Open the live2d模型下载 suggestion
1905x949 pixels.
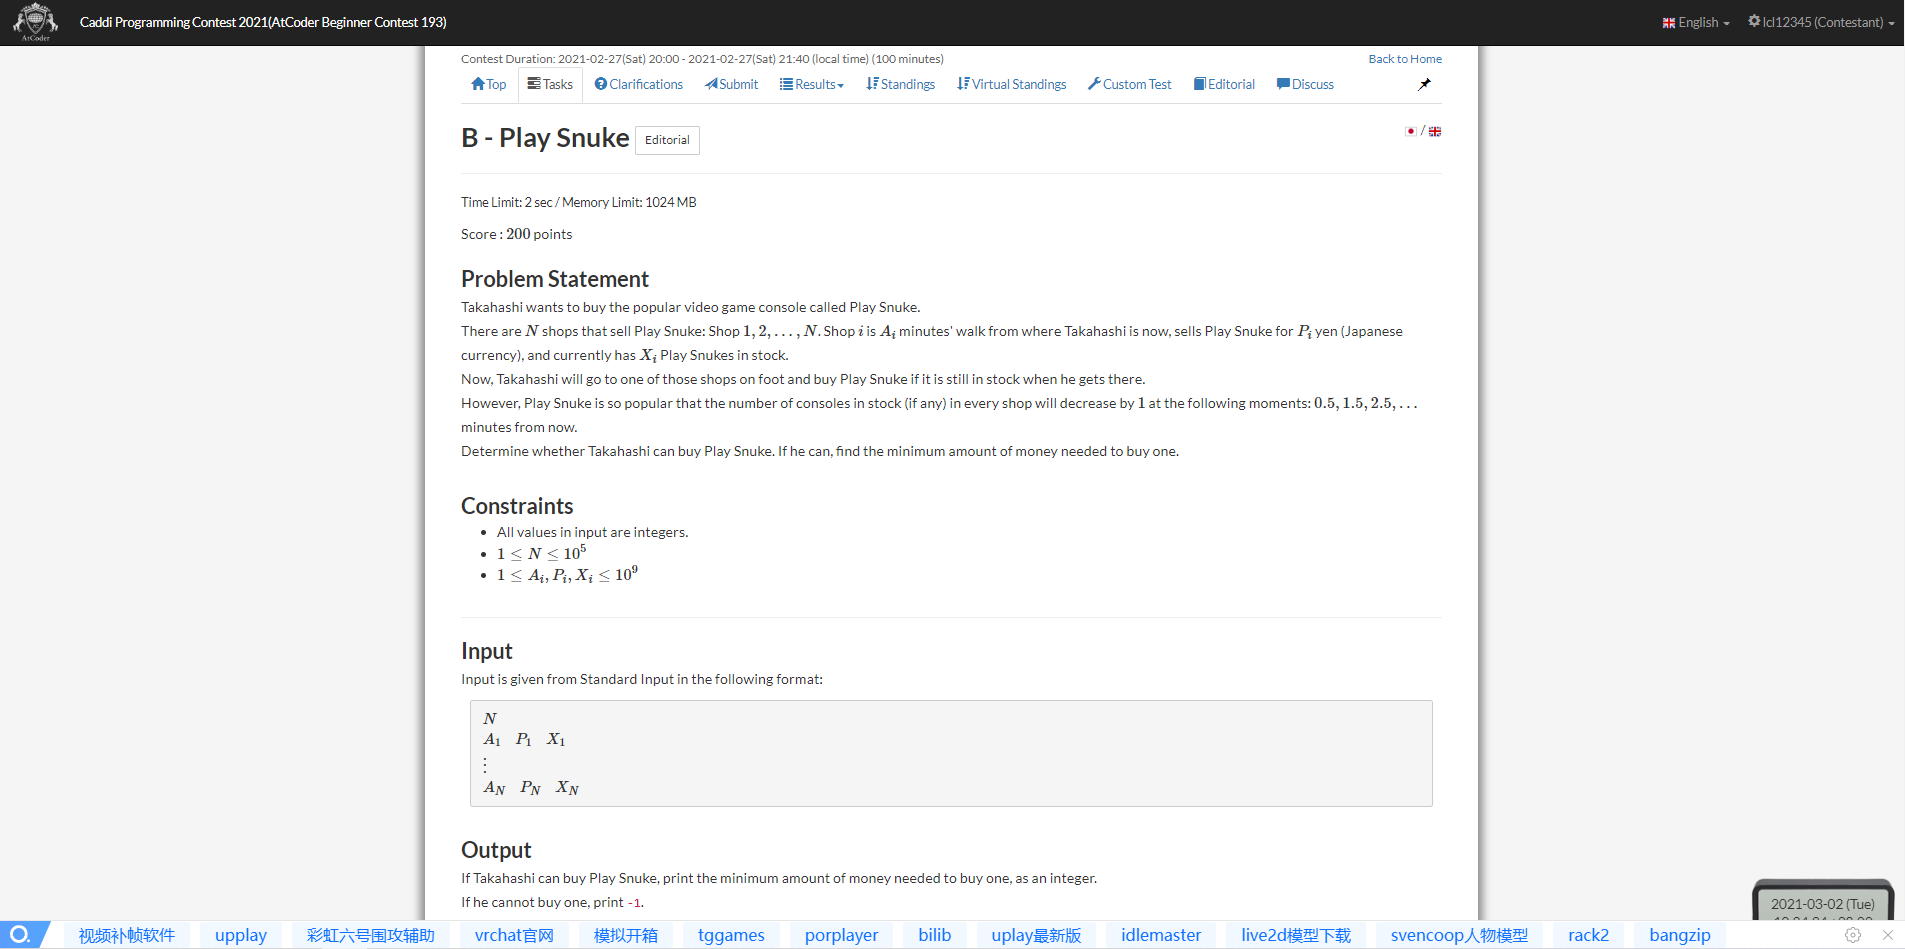1296,935
